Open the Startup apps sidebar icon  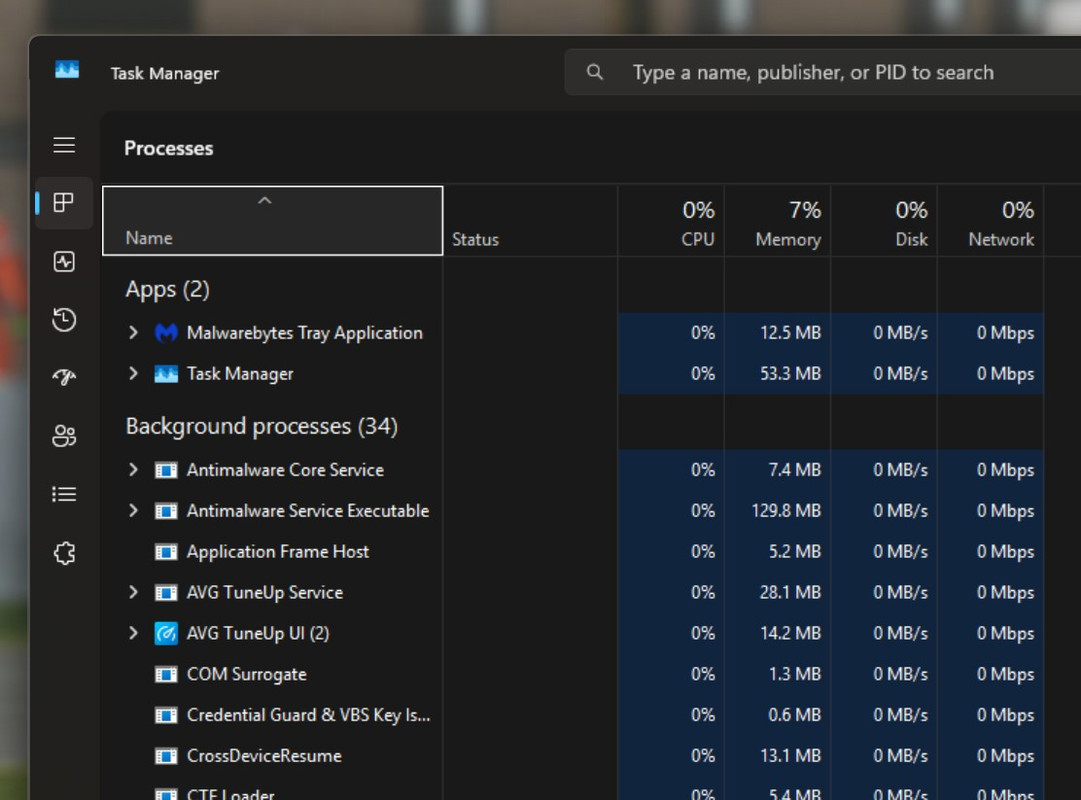click(64, 377)
